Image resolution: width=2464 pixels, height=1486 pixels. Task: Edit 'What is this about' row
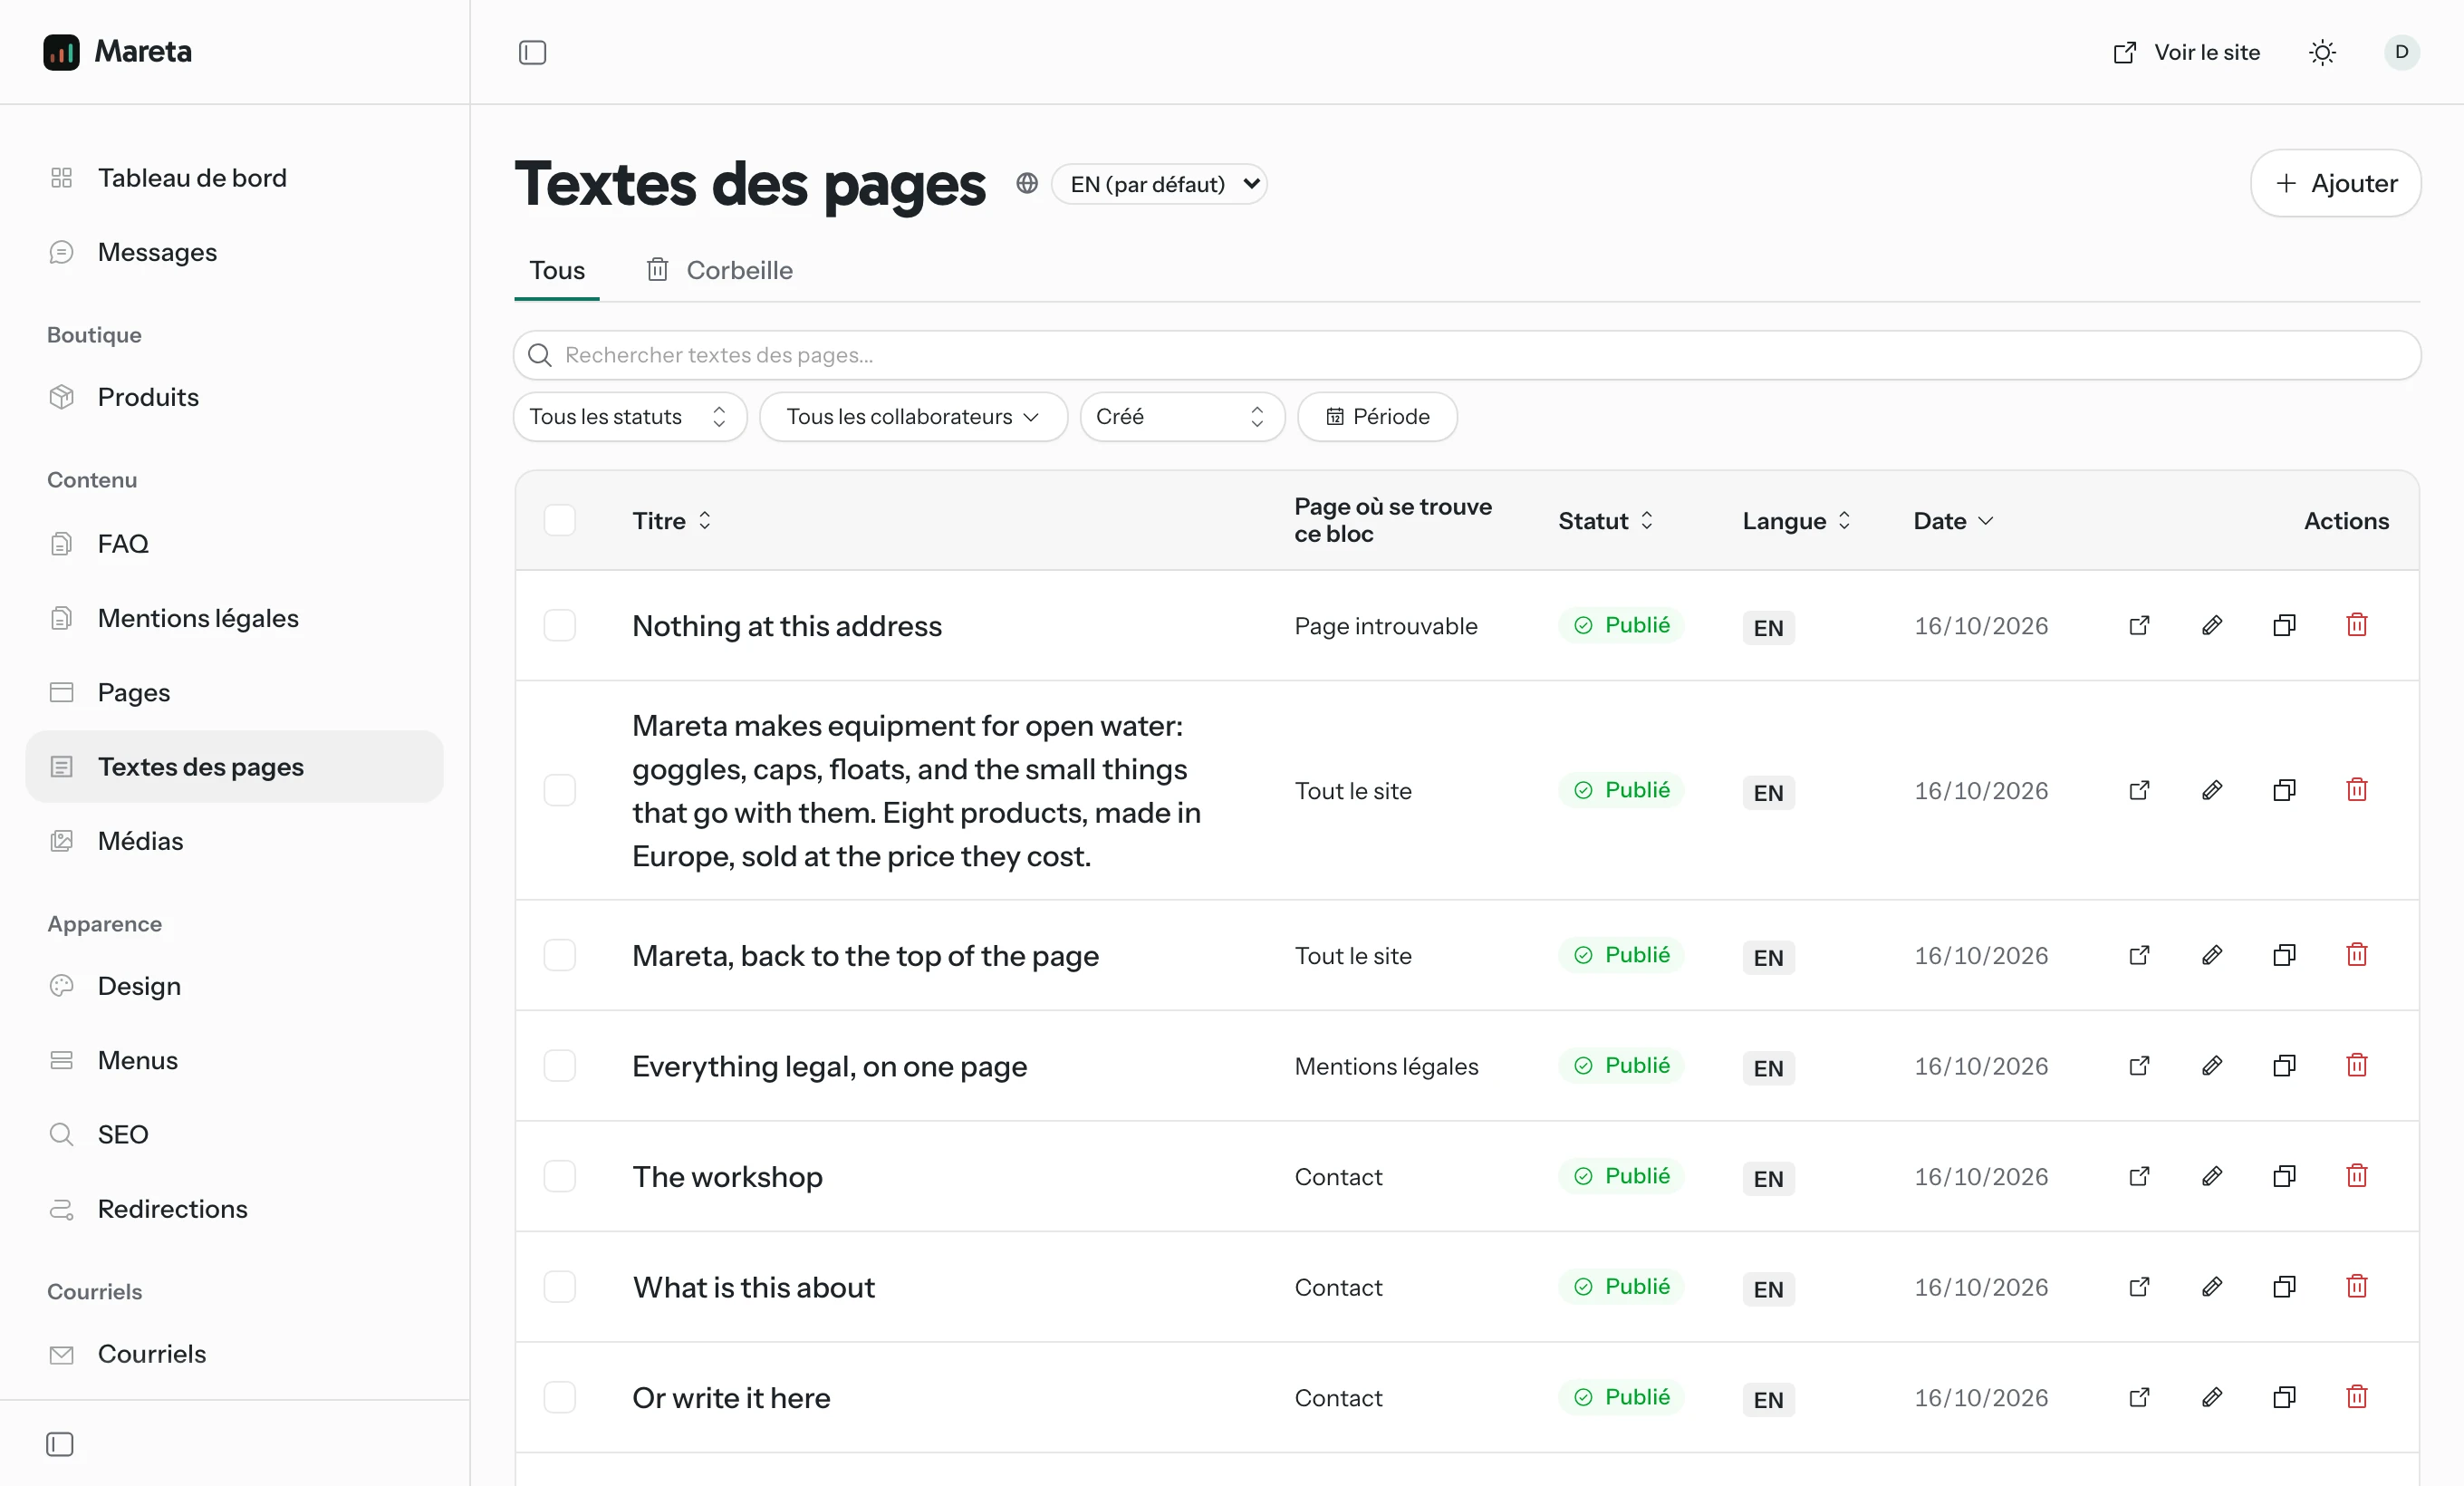point(2212,1287)
